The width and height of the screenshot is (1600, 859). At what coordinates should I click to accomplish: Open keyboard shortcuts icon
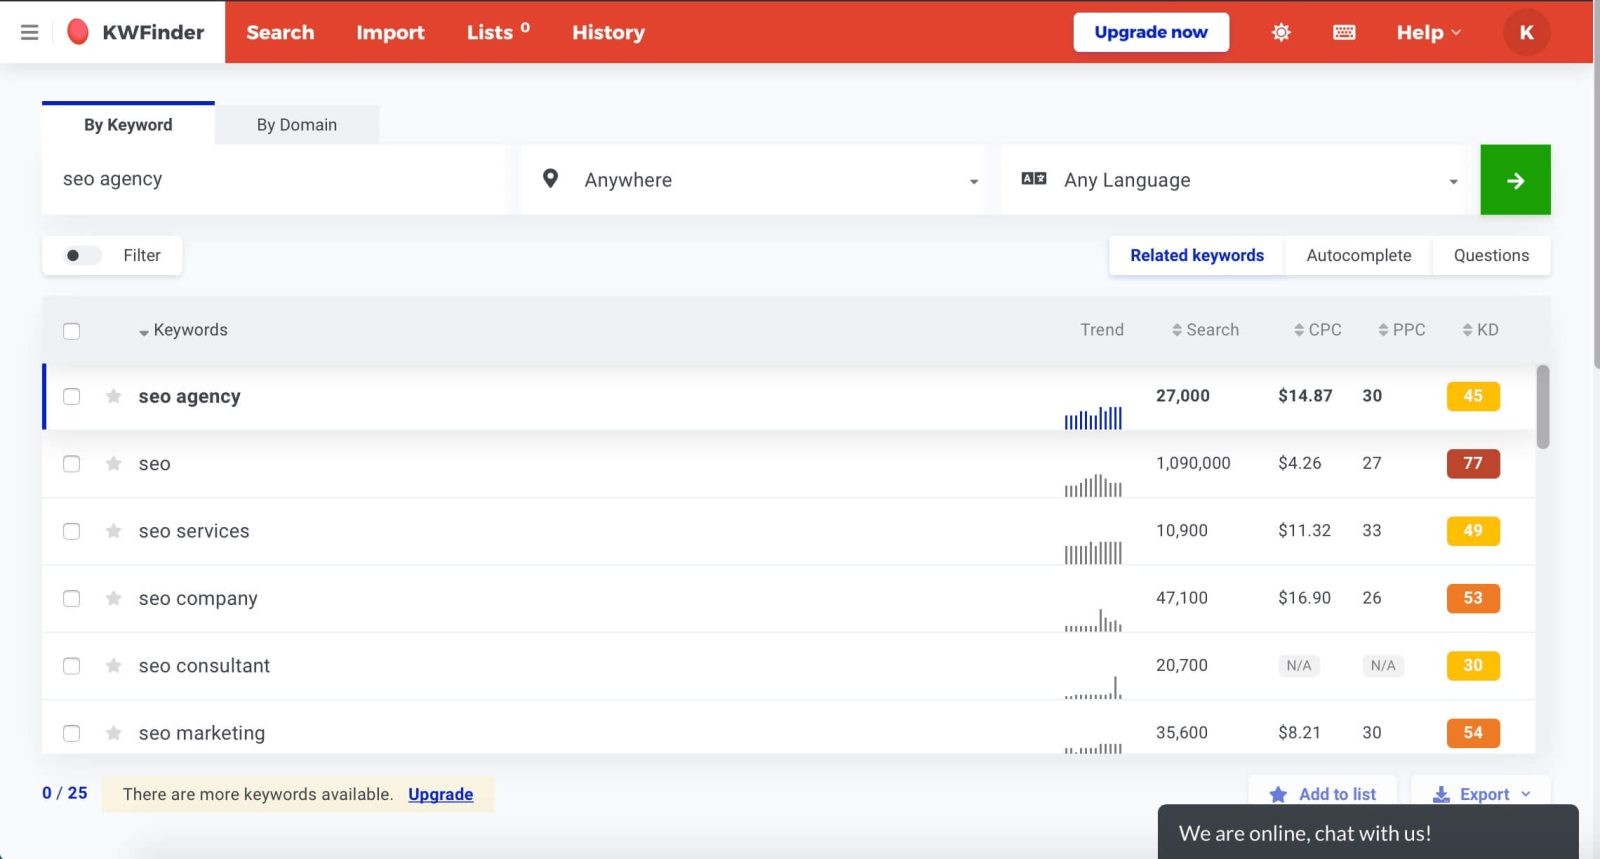pyautogui.click(x=1344, y=32)
